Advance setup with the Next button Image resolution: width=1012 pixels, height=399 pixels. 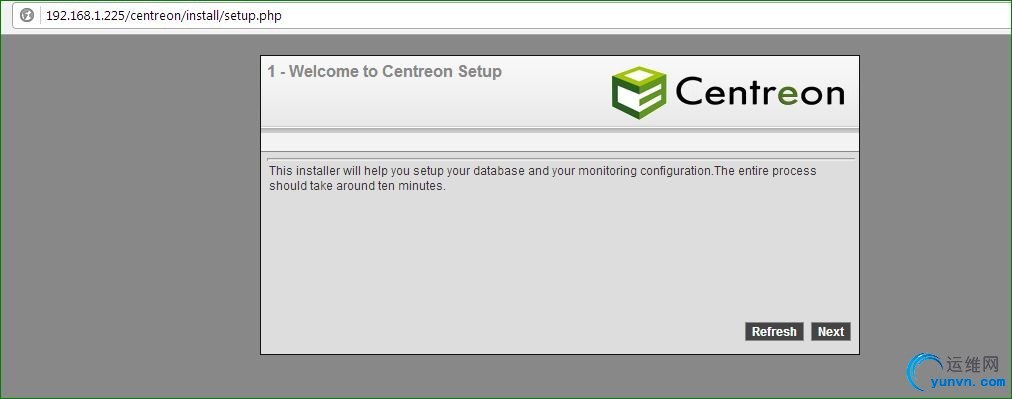coord(831,331)
